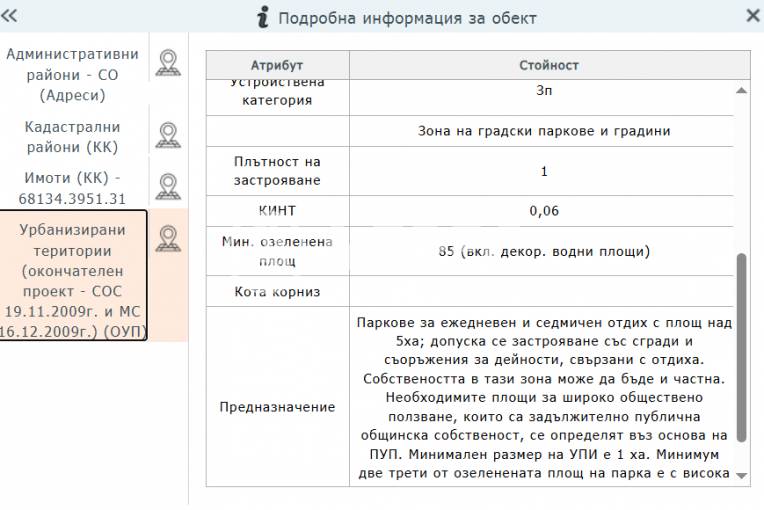Collapse panel with double chevron icon
This screenshot has width=764, height=510.
point(9,16)
